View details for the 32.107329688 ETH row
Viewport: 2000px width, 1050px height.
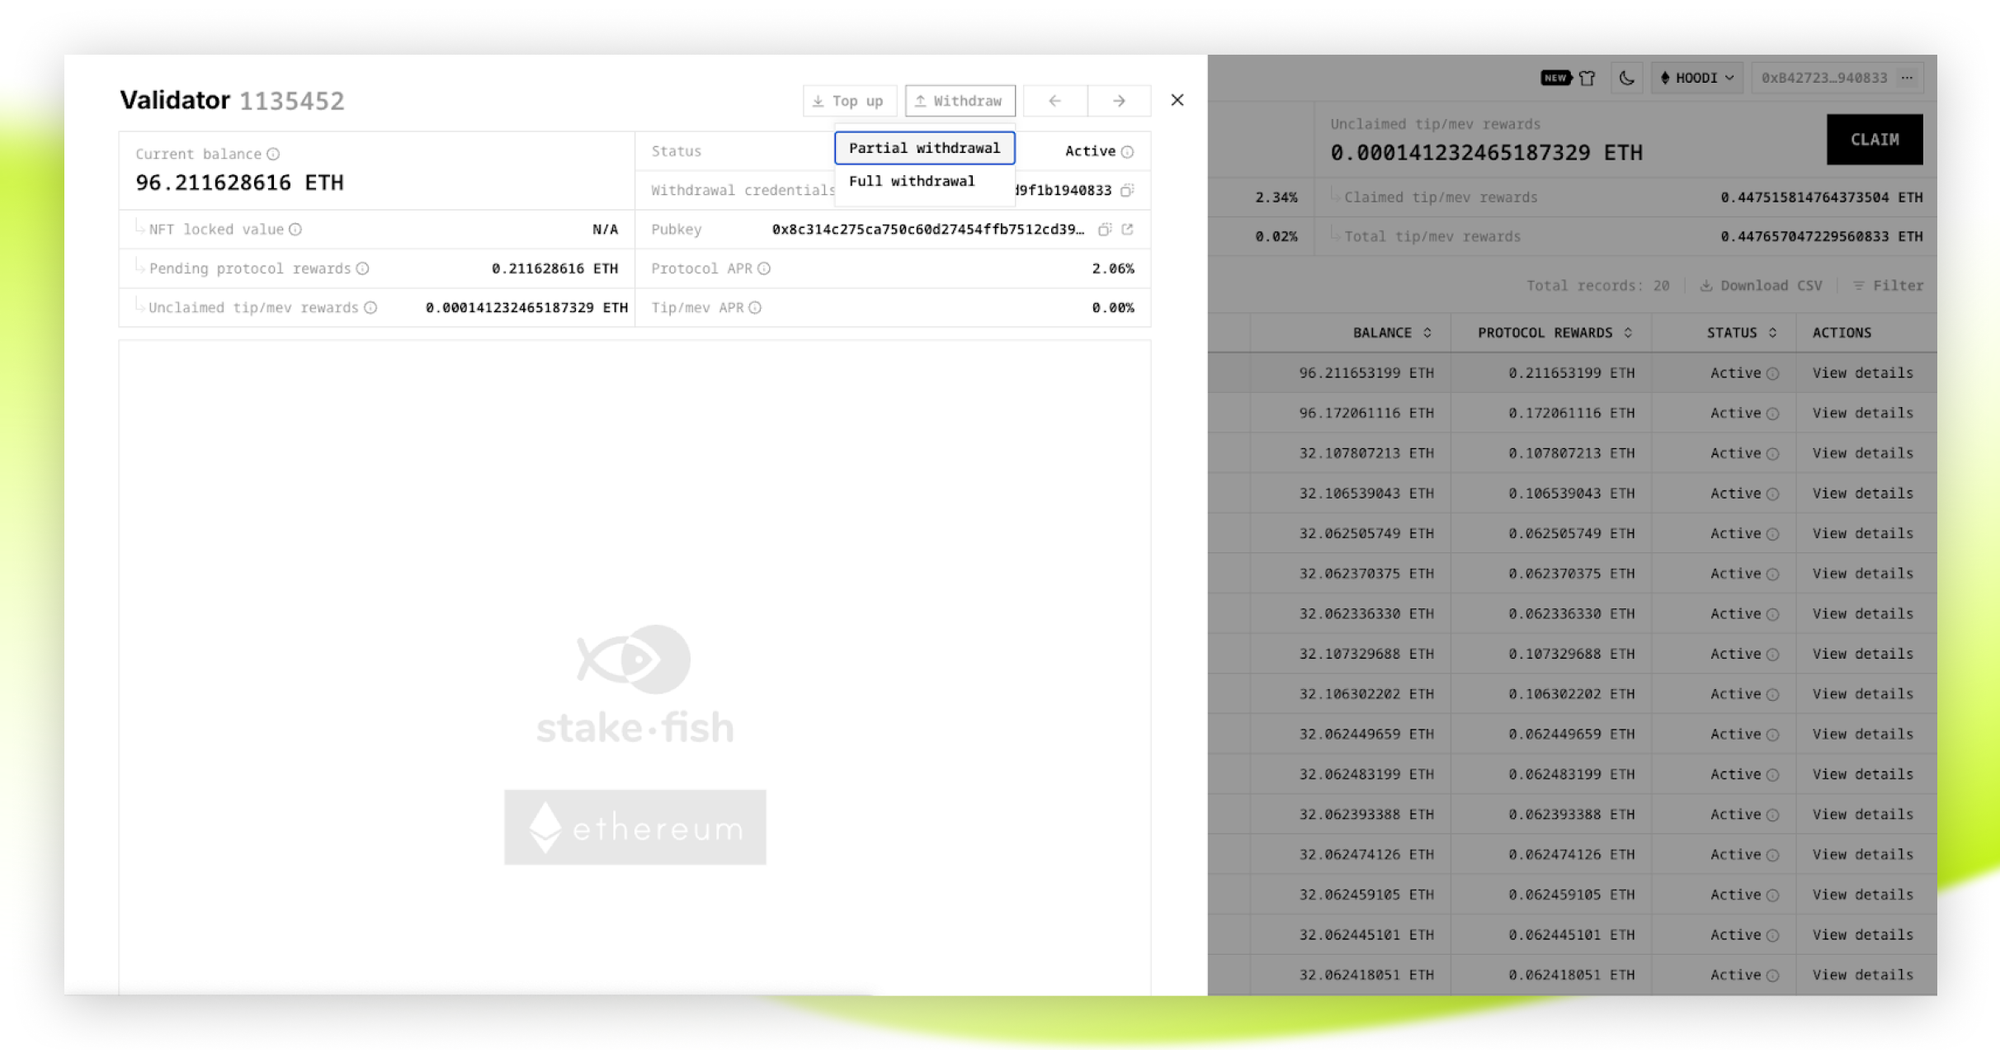[x=1863, y=654]
